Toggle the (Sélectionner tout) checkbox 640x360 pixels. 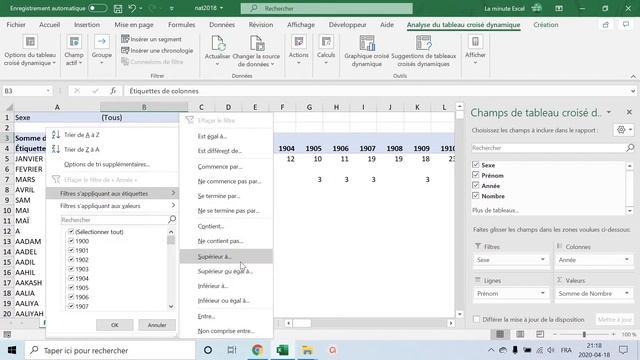(71, 232)
